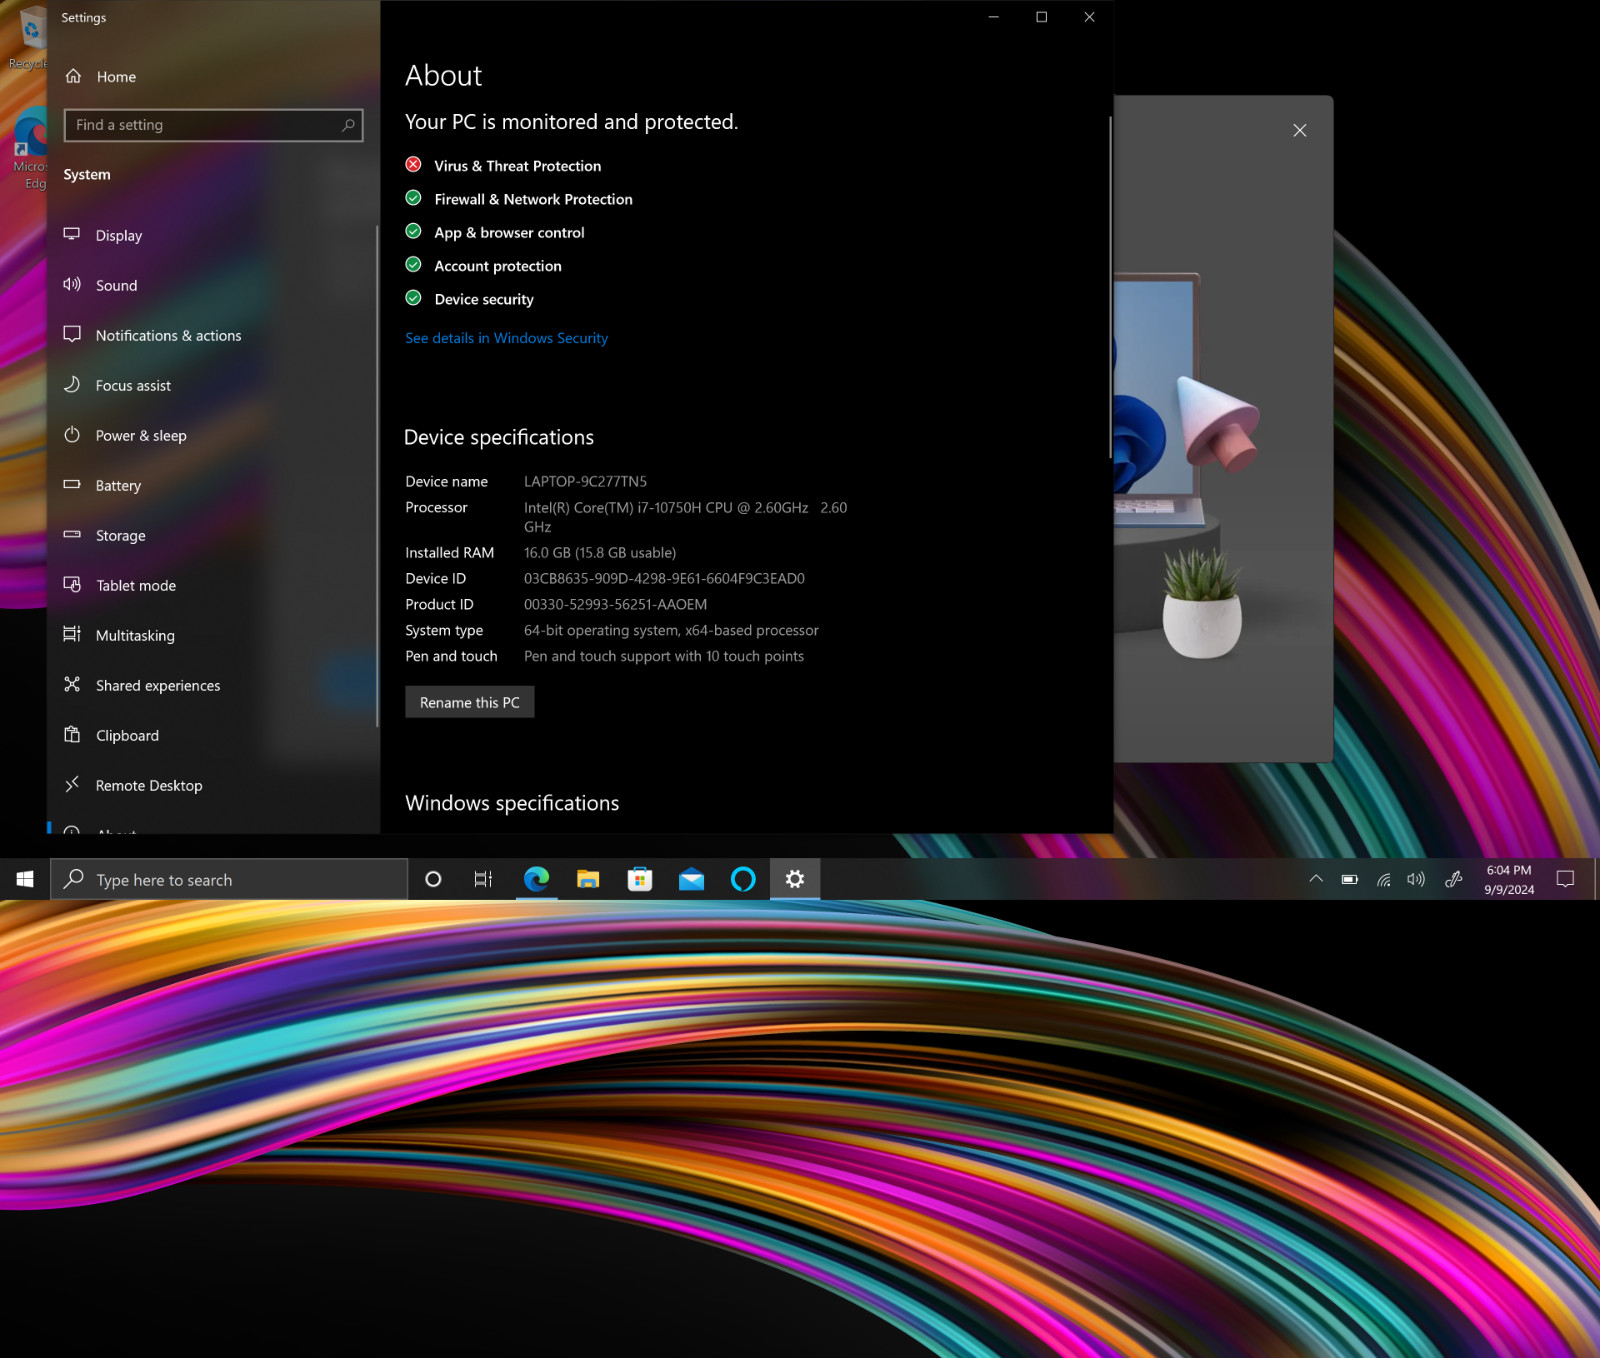
Task: Click the System type value text
Action: point(671,630)
